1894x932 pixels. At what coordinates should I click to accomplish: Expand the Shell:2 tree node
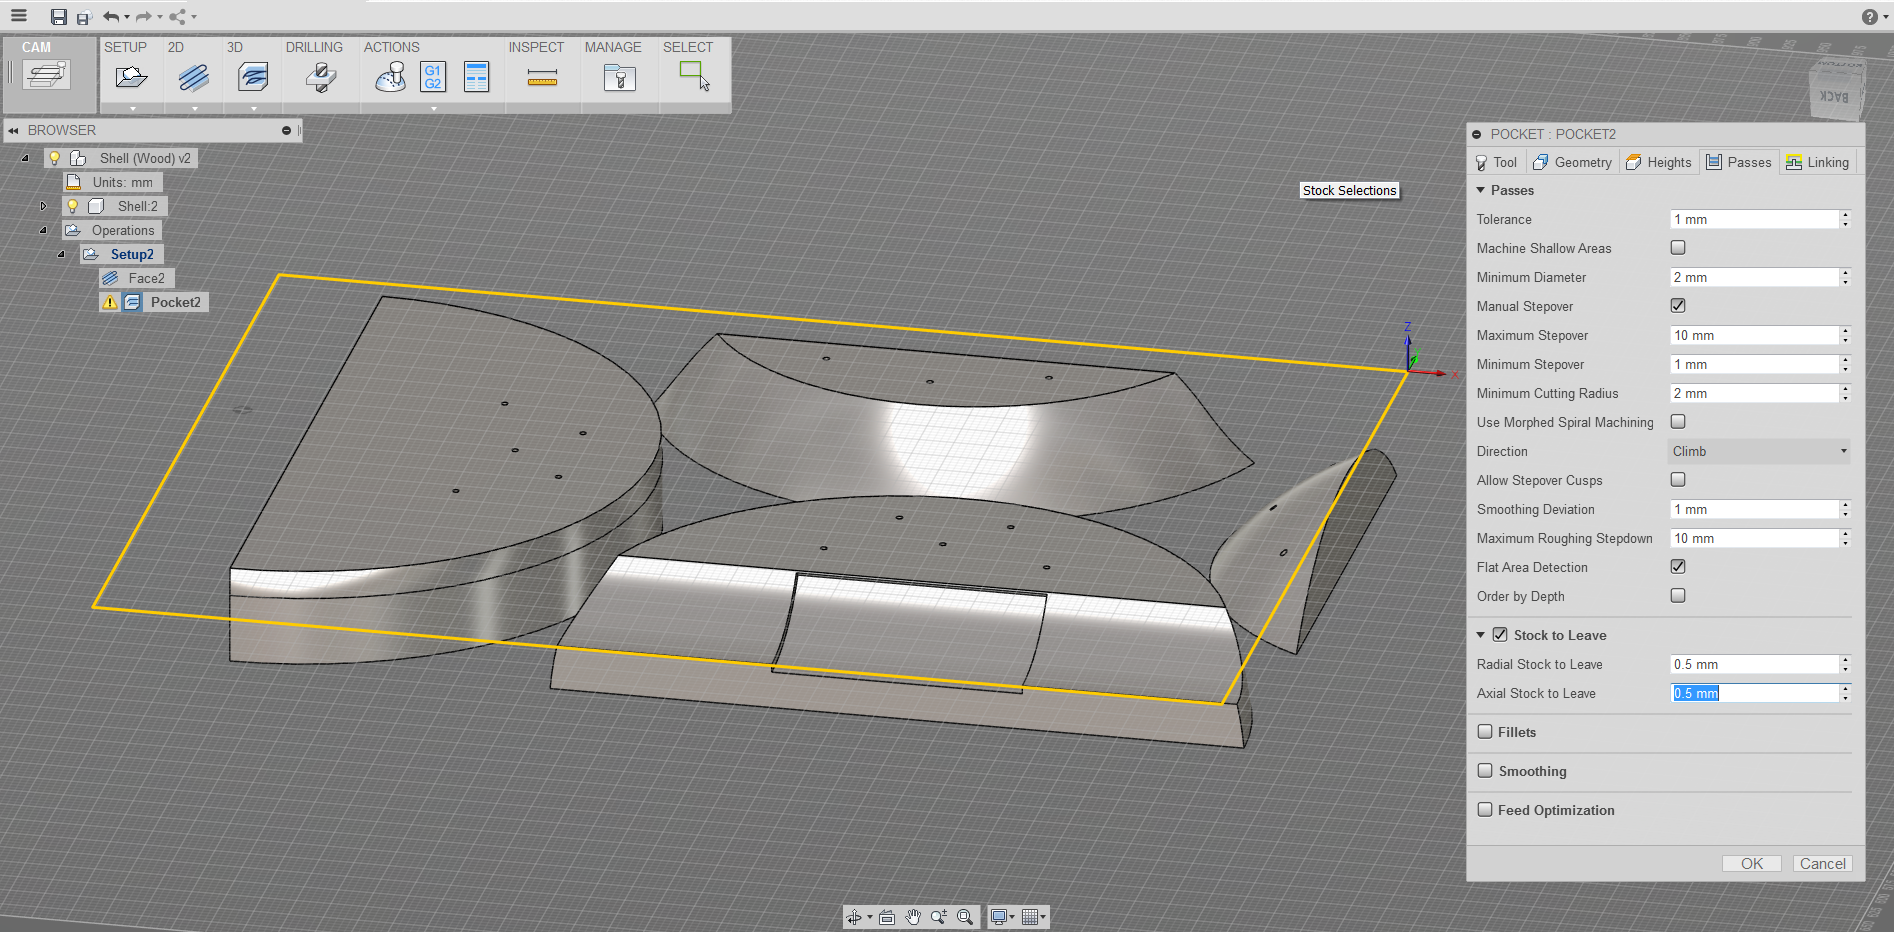[43, 206]
